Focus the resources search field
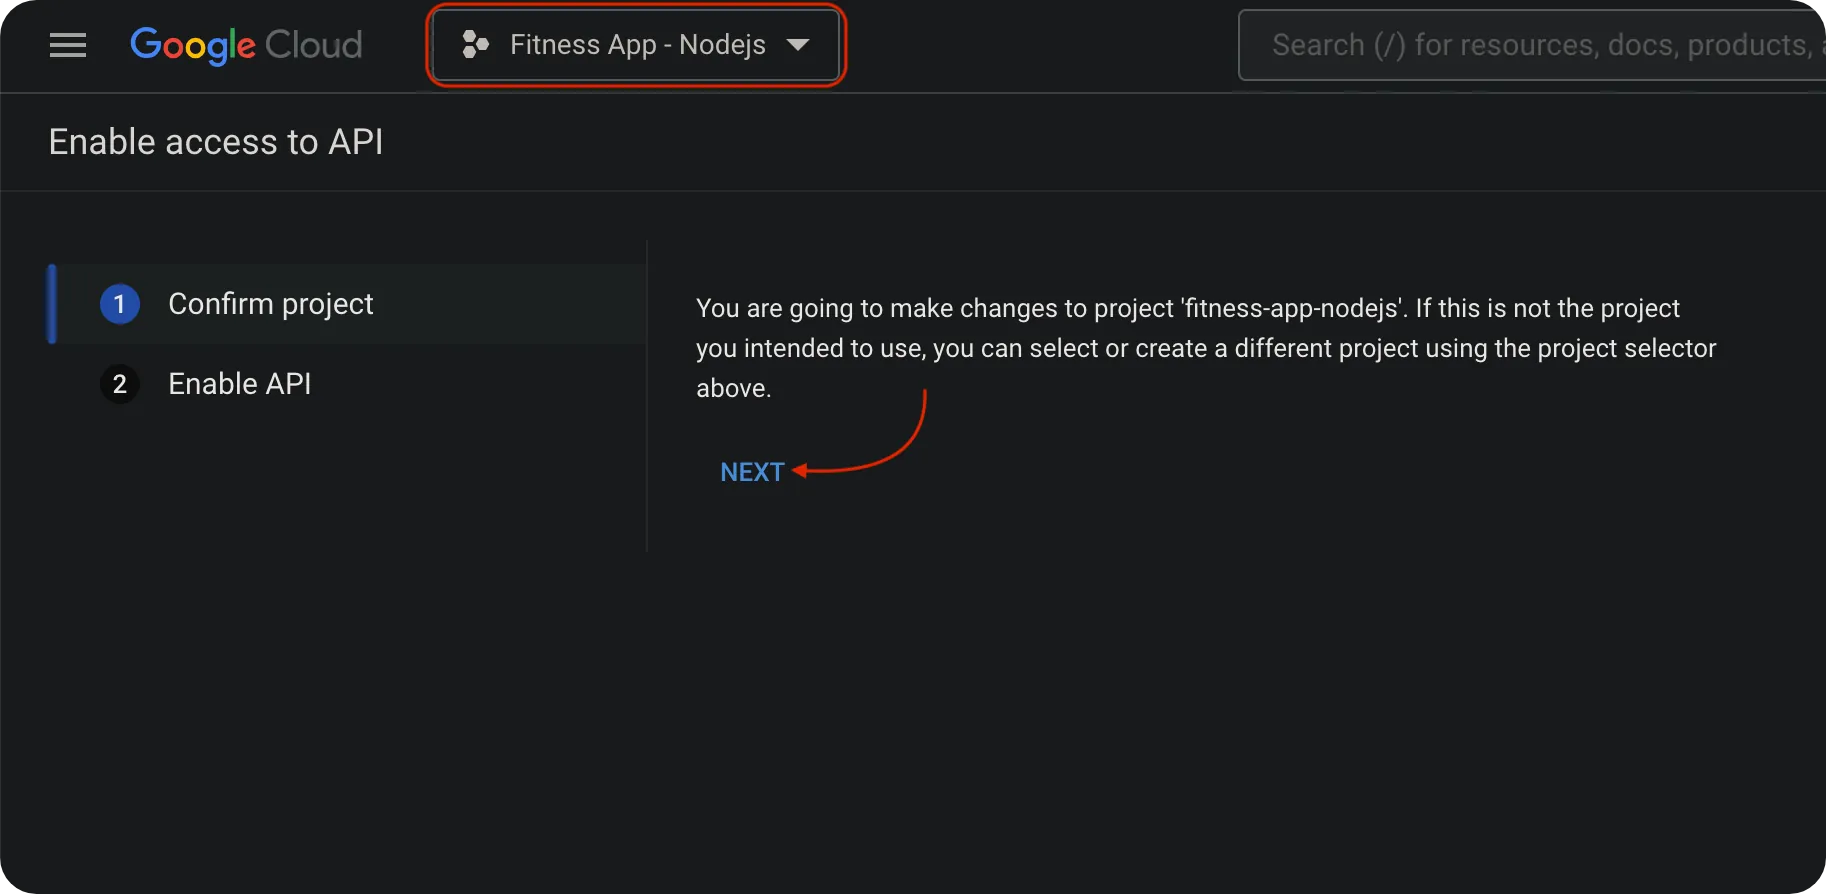This screenshot has width=1826, height=894. click(x=1532, y=45)
